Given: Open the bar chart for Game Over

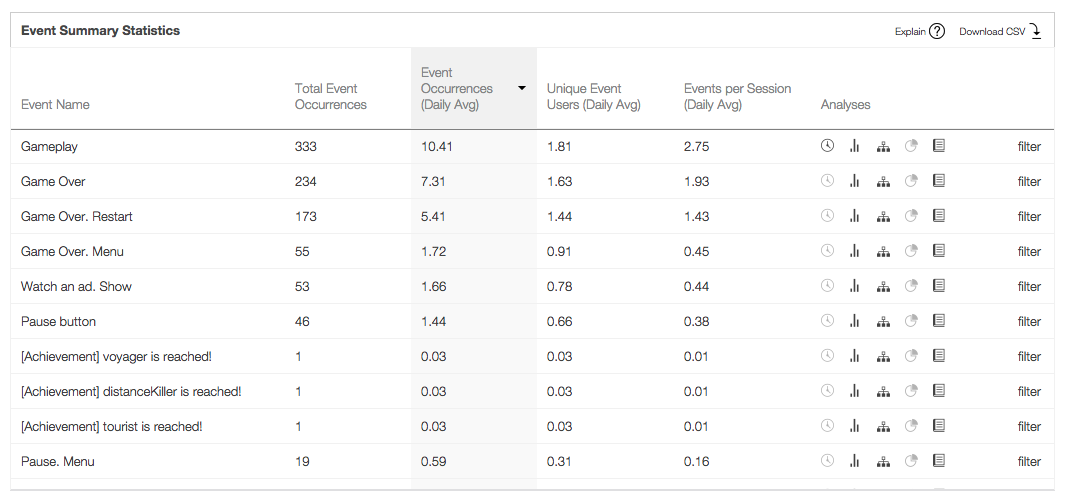Looking at the screenshot, I should pyautogui.click(x=855, y=181).
